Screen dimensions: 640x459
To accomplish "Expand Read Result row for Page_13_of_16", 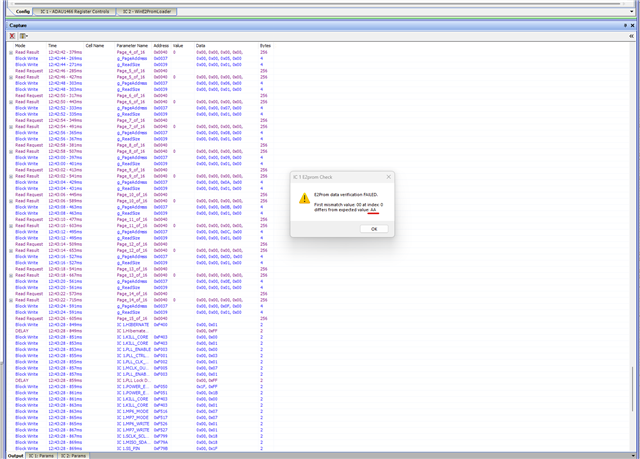I will point(11,275).
